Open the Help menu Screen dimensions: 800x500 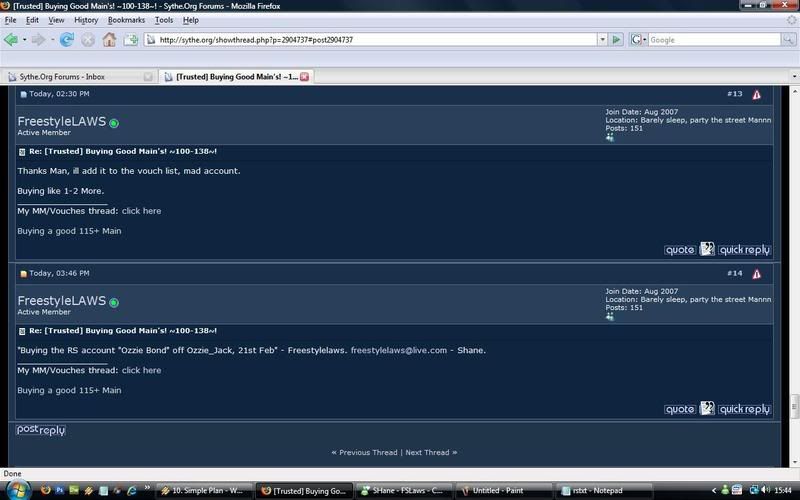point(191,20)
